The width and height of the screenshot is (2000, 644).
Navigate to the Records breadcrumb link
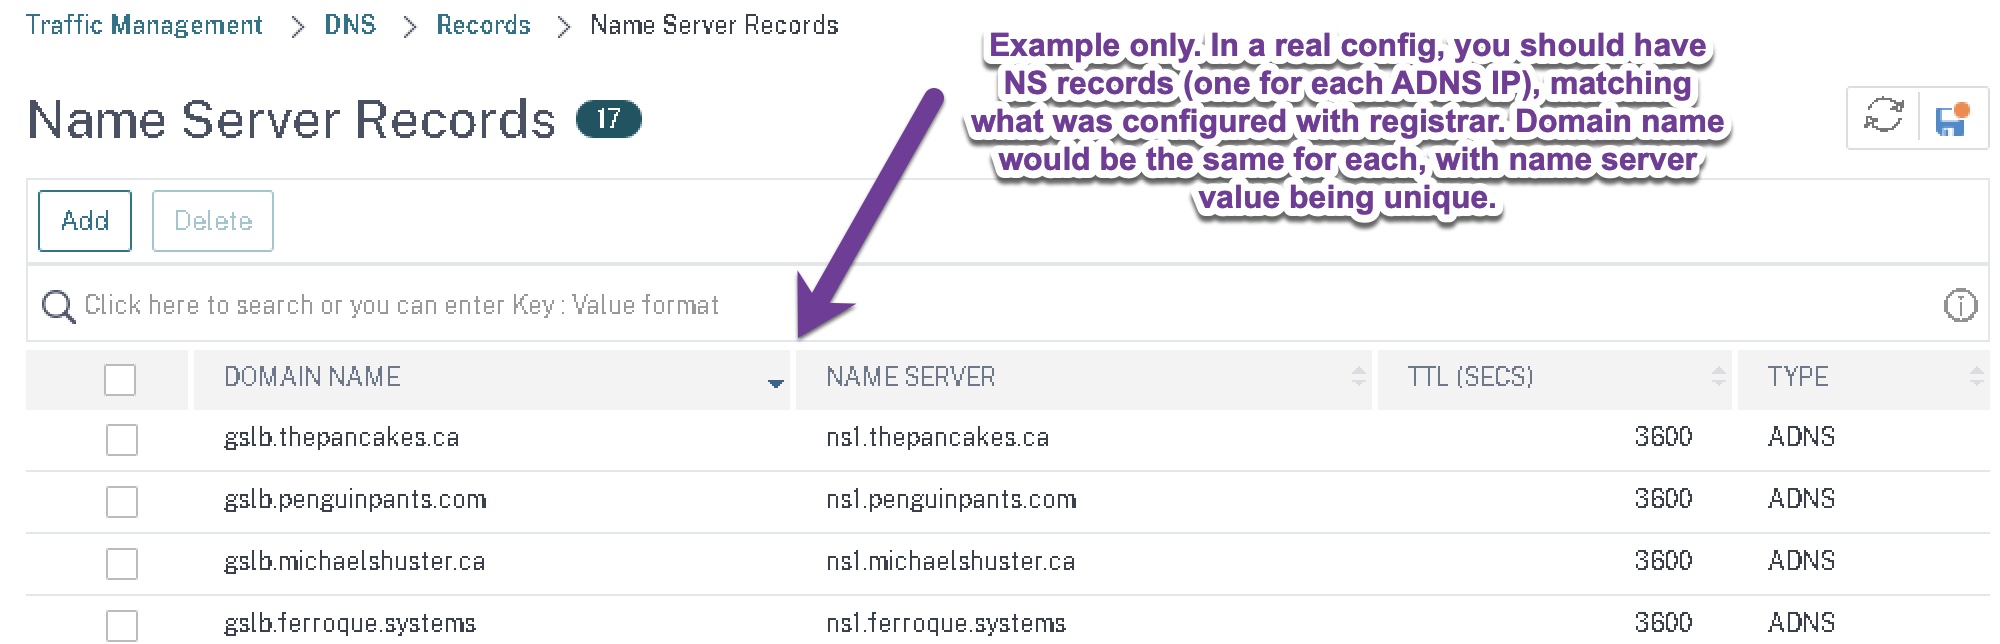pyautogui.click(x=483, y=25)
